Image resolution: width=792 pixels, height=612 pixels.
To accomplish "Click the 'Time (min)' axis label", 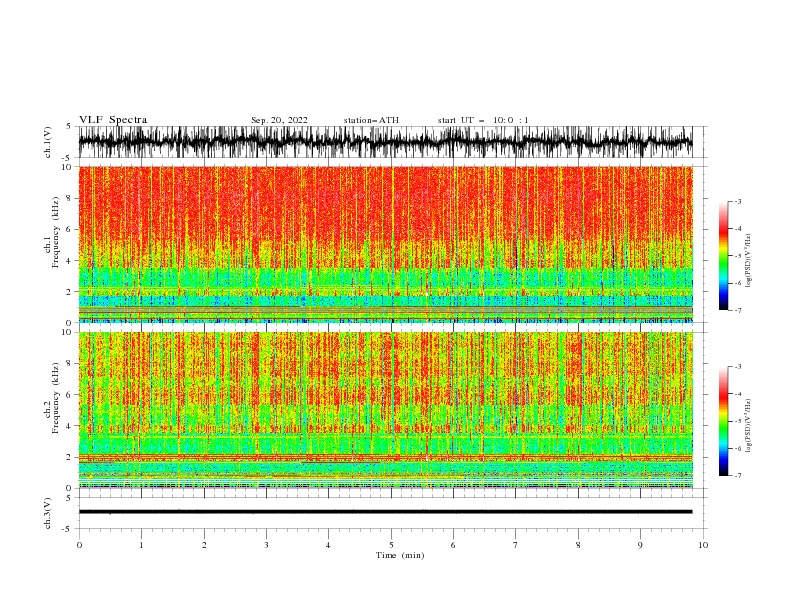I will pyautogui.click(x=400, y=555).
